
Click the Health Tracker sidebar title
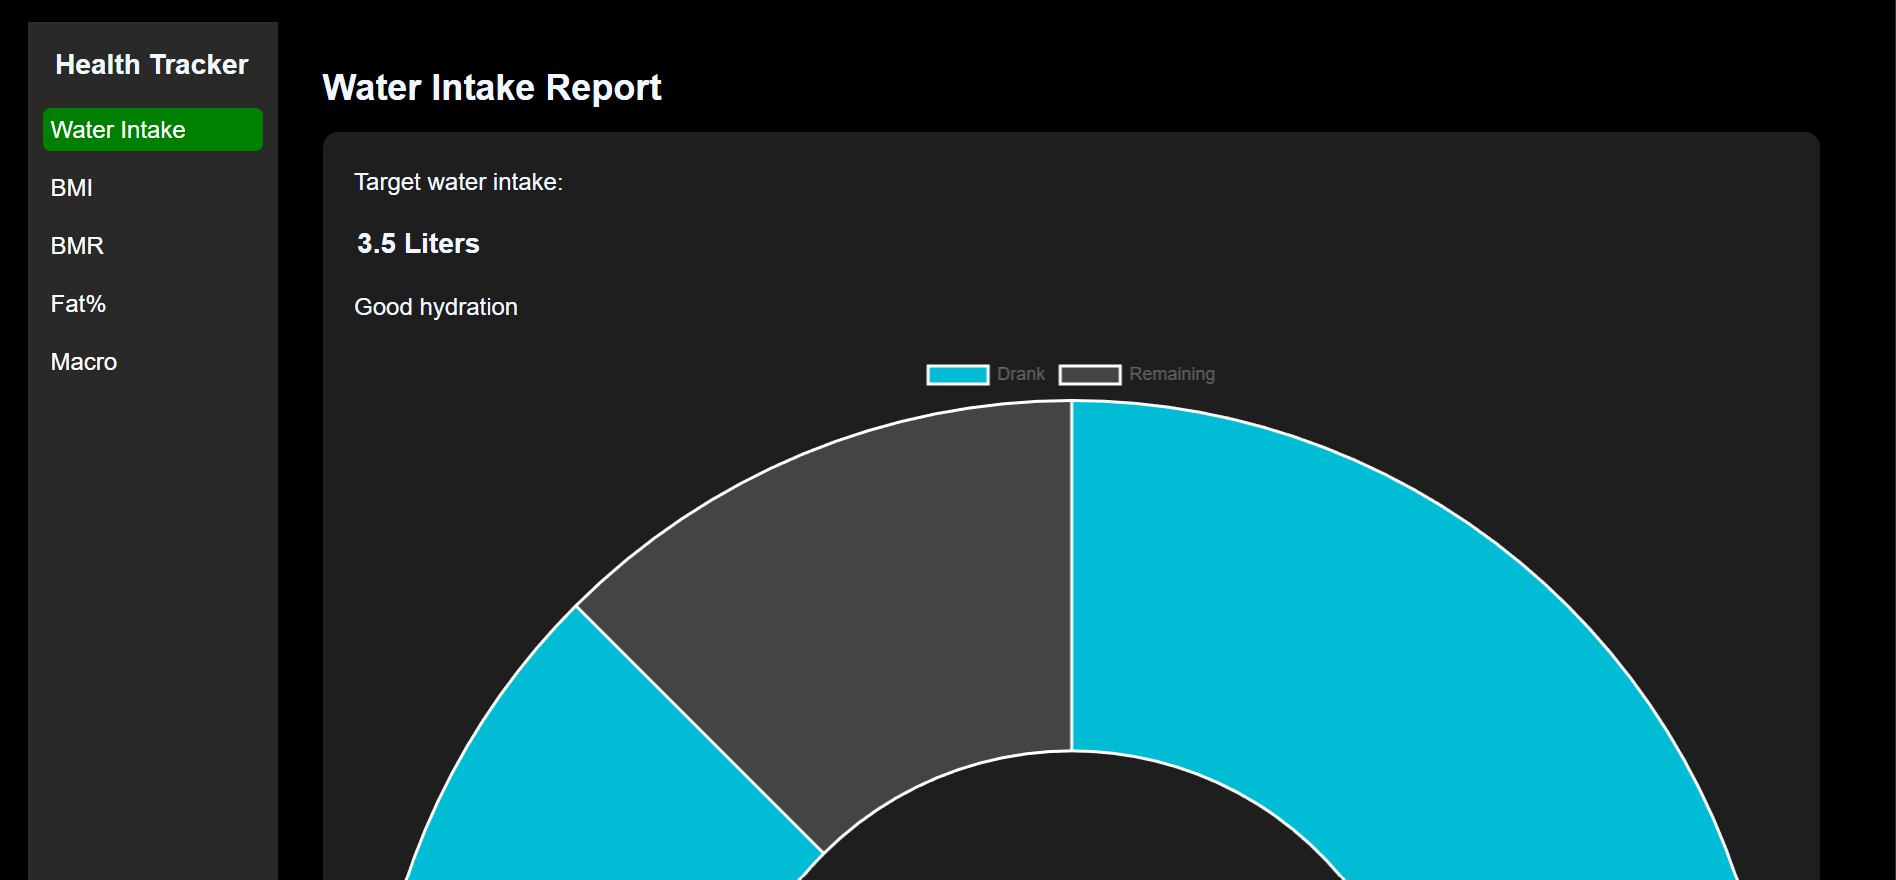click(152, 65)
